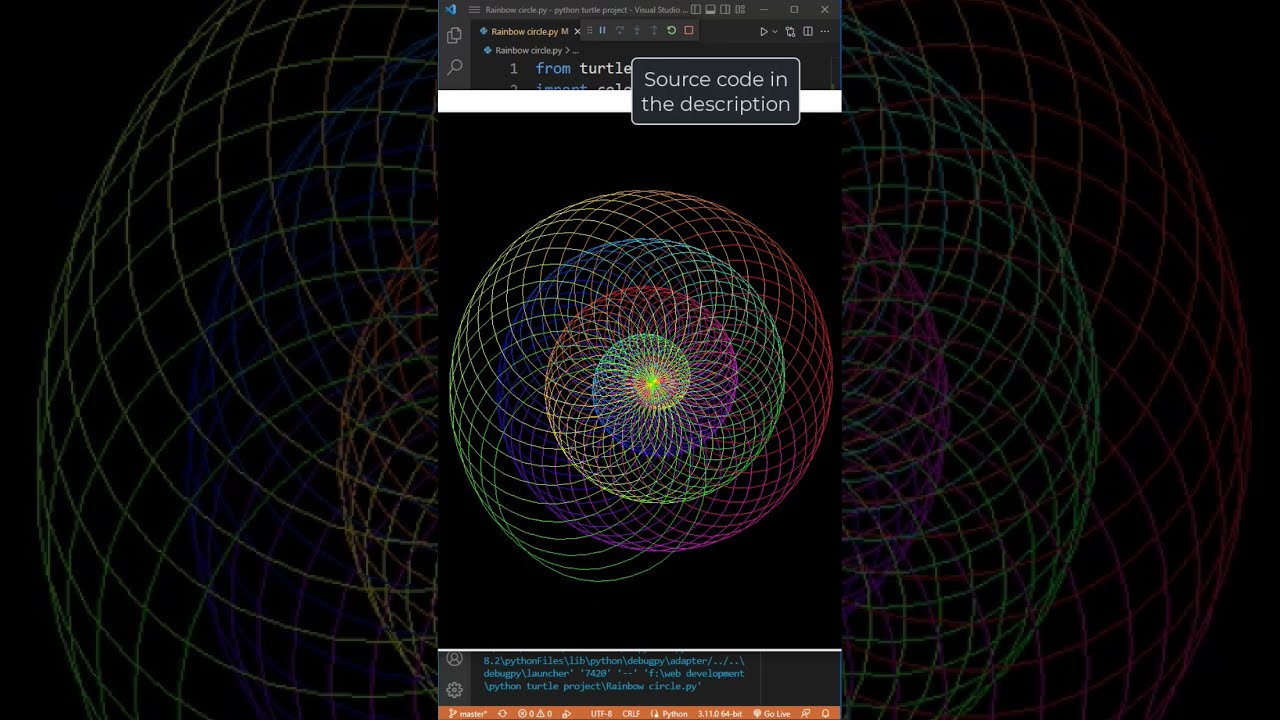Click the feedback icon in status bar

[x=806, y=714]
